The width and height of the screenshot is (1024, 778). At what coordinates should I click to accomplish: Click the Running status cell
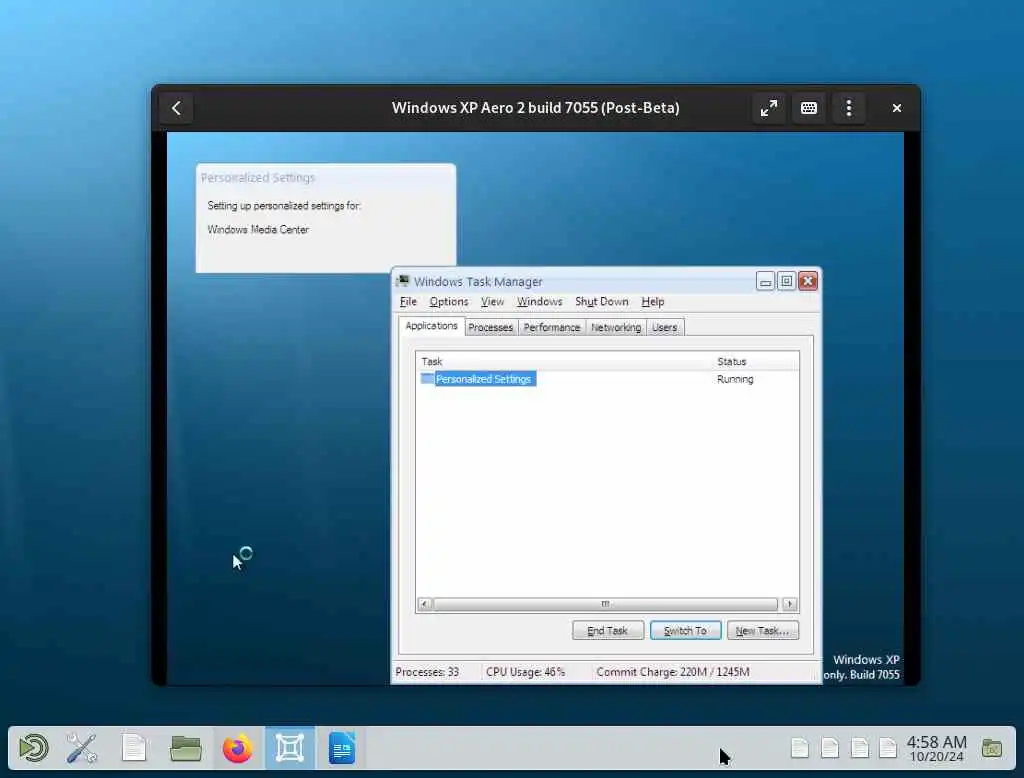735,379
